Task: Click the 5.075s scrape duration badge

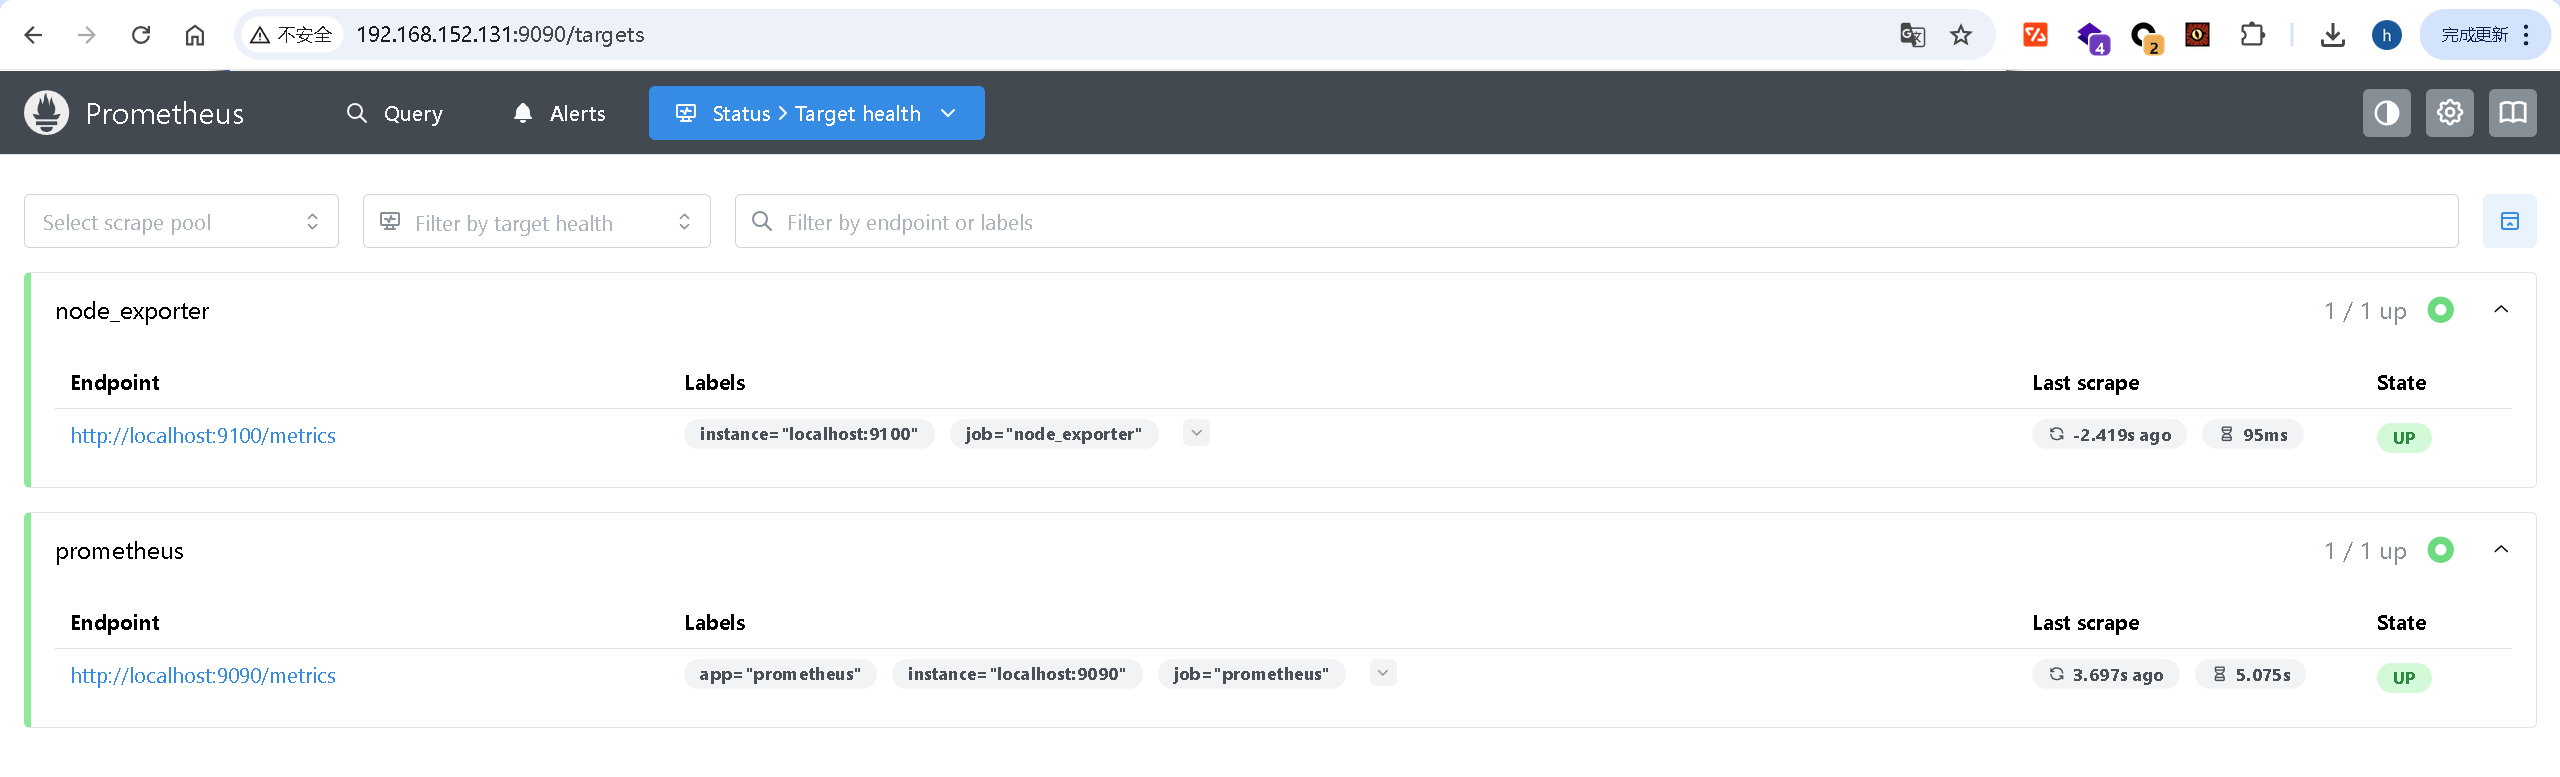Action: 2250,674
